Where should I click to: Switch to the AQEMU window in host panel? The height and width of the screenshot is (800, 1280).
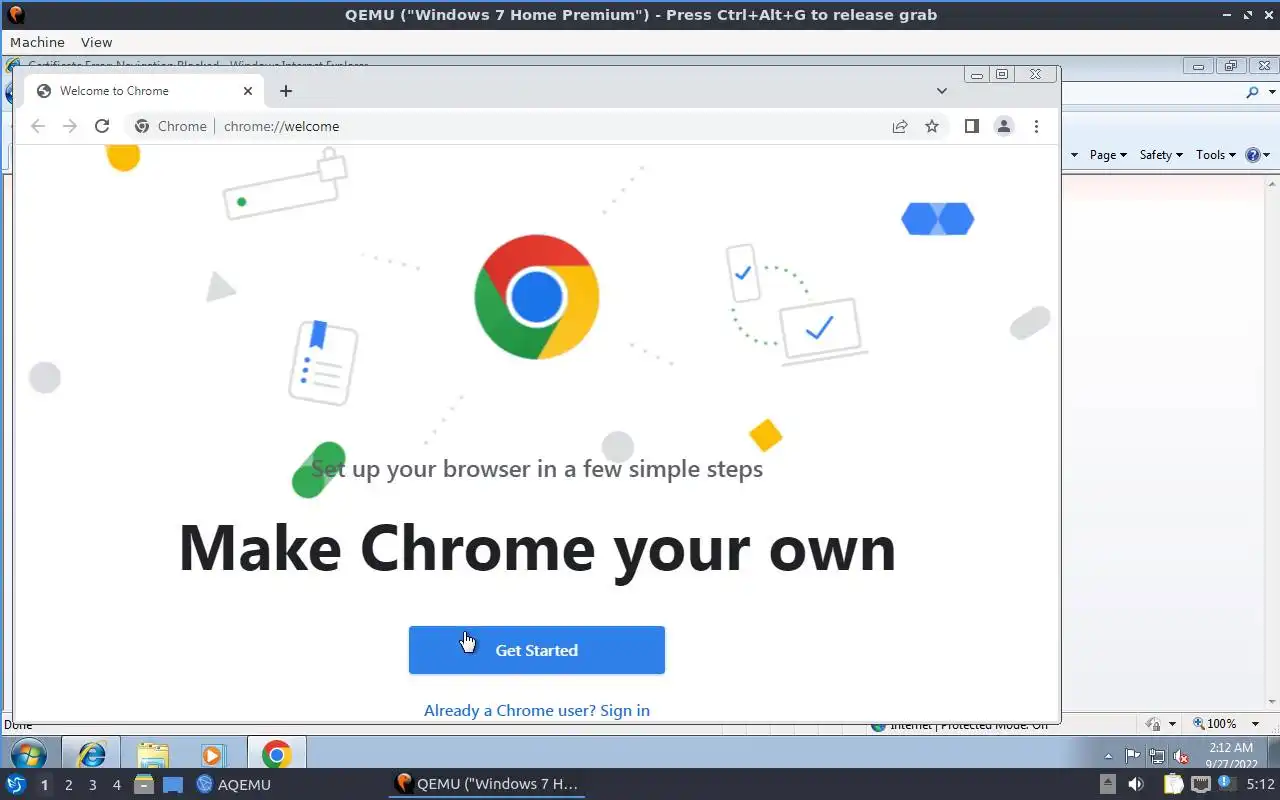[234, 784]
